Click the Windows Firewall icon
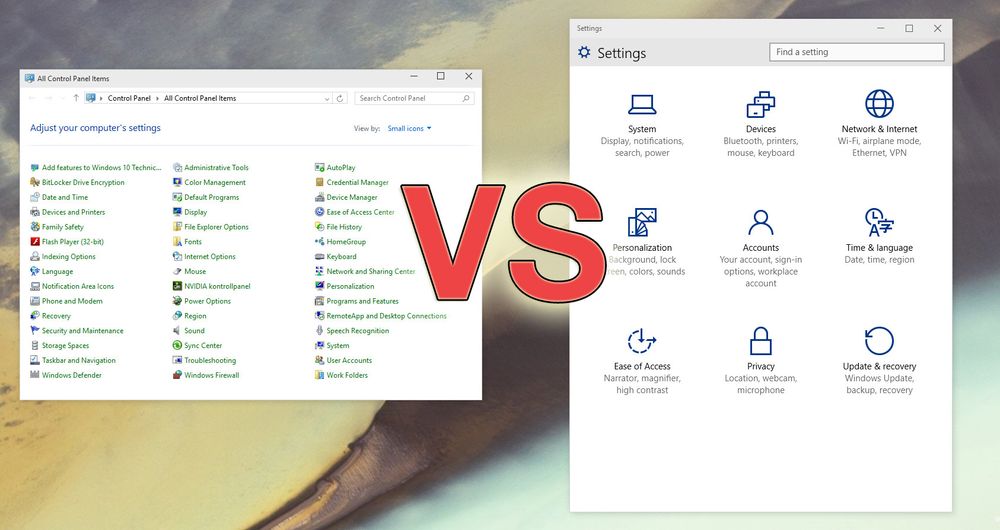 177,375
